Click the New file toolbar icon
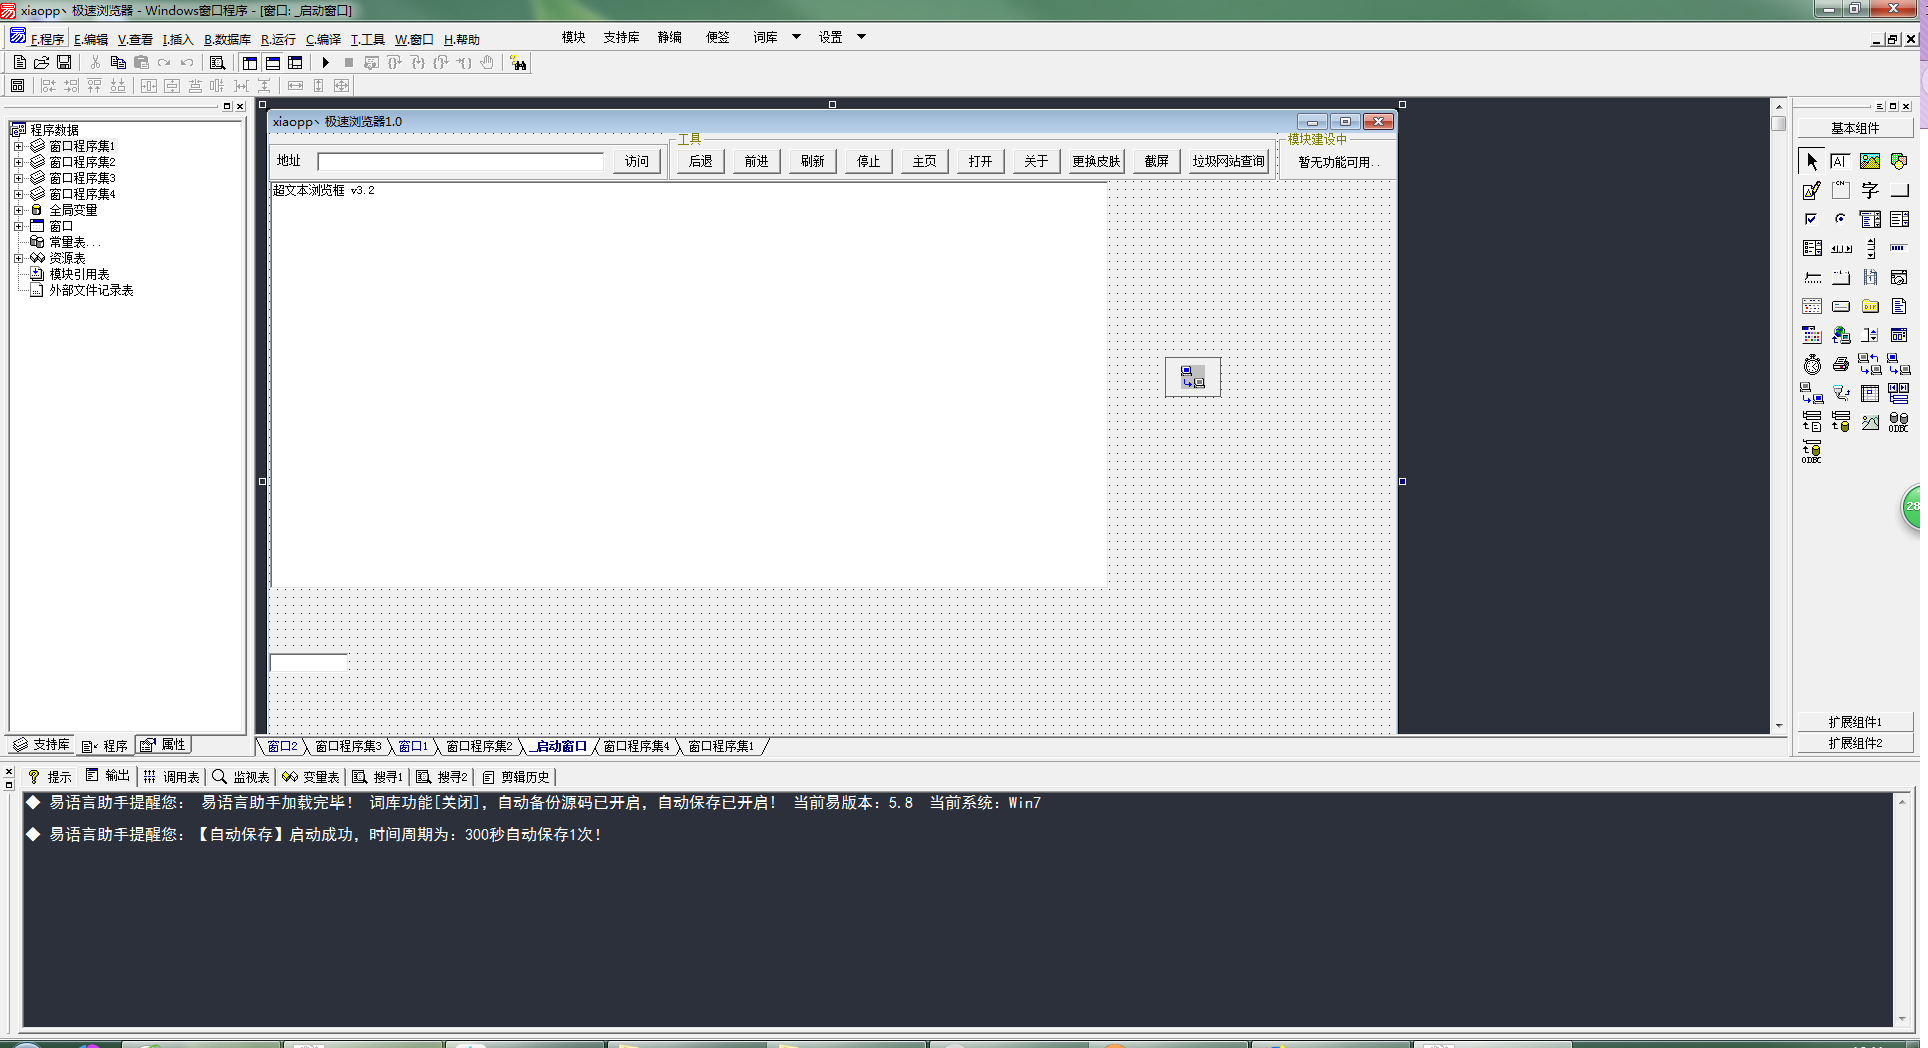Viewport: 1928px width, 1048px height. 19,63
